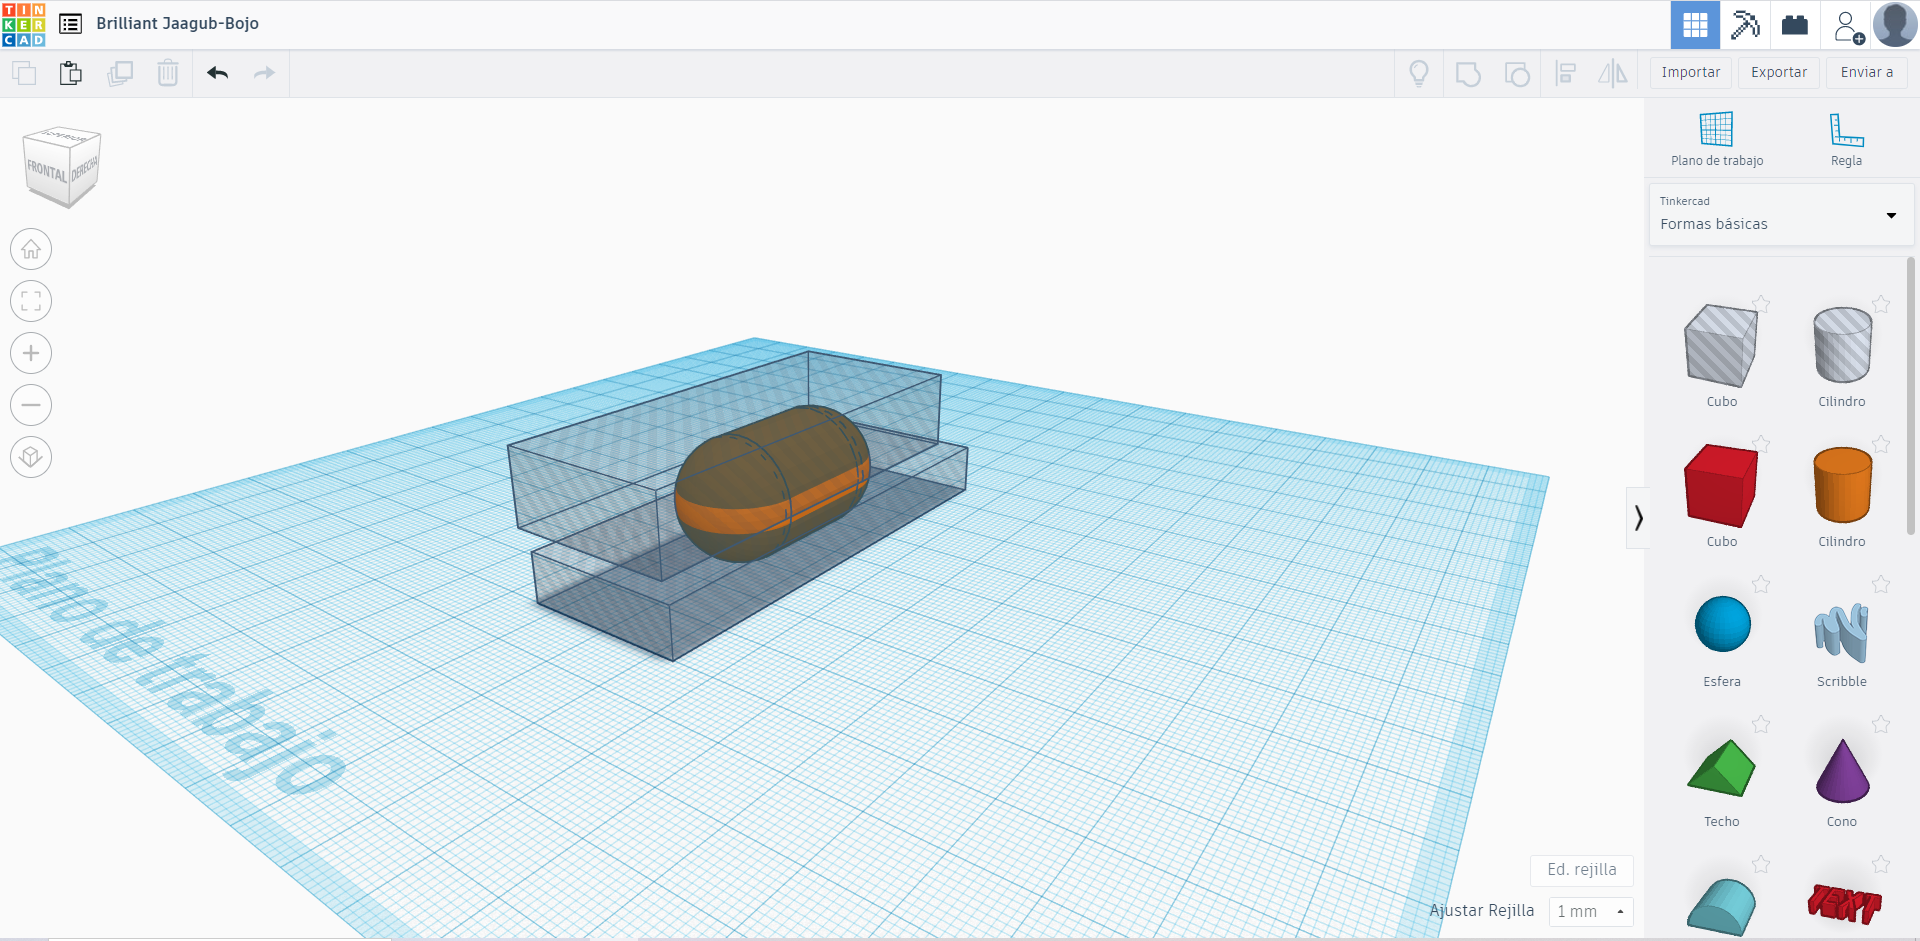Click the Ed. rejilla button
The image size is (1920, 941).
coord(1582,870)
